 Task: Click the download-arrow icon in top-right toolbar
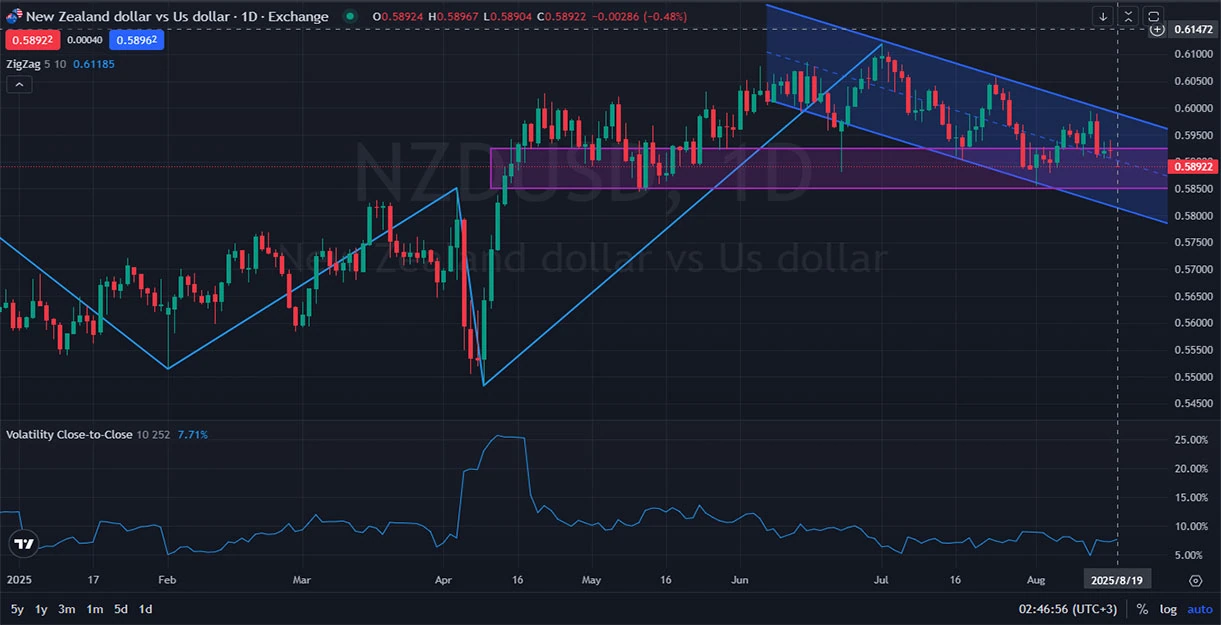pyautogui.click(x=1103, y=16)
